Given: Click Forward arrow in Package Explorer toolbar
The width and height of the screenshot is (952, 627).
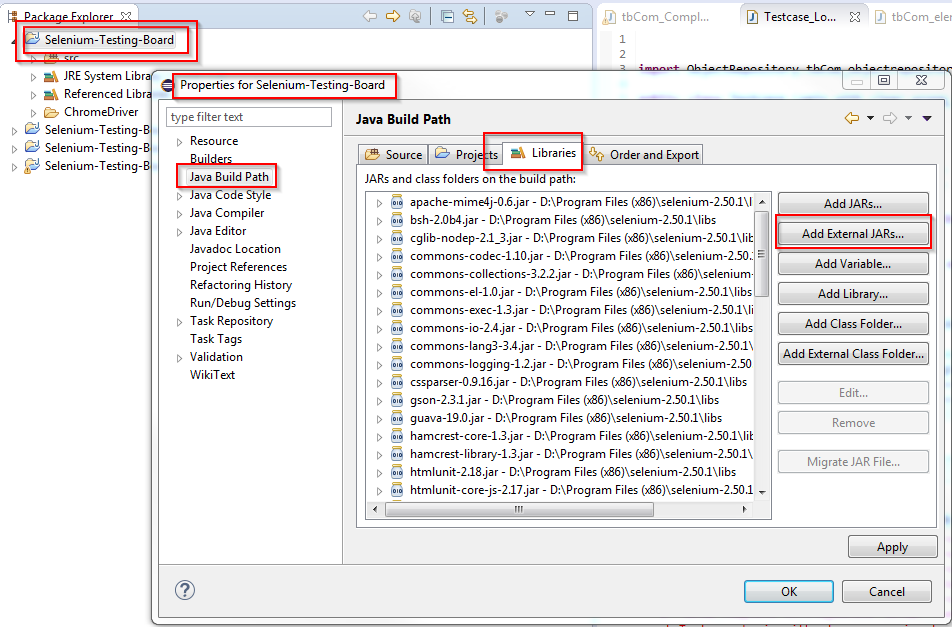Looking at the screenshot, I should (393, 16).
